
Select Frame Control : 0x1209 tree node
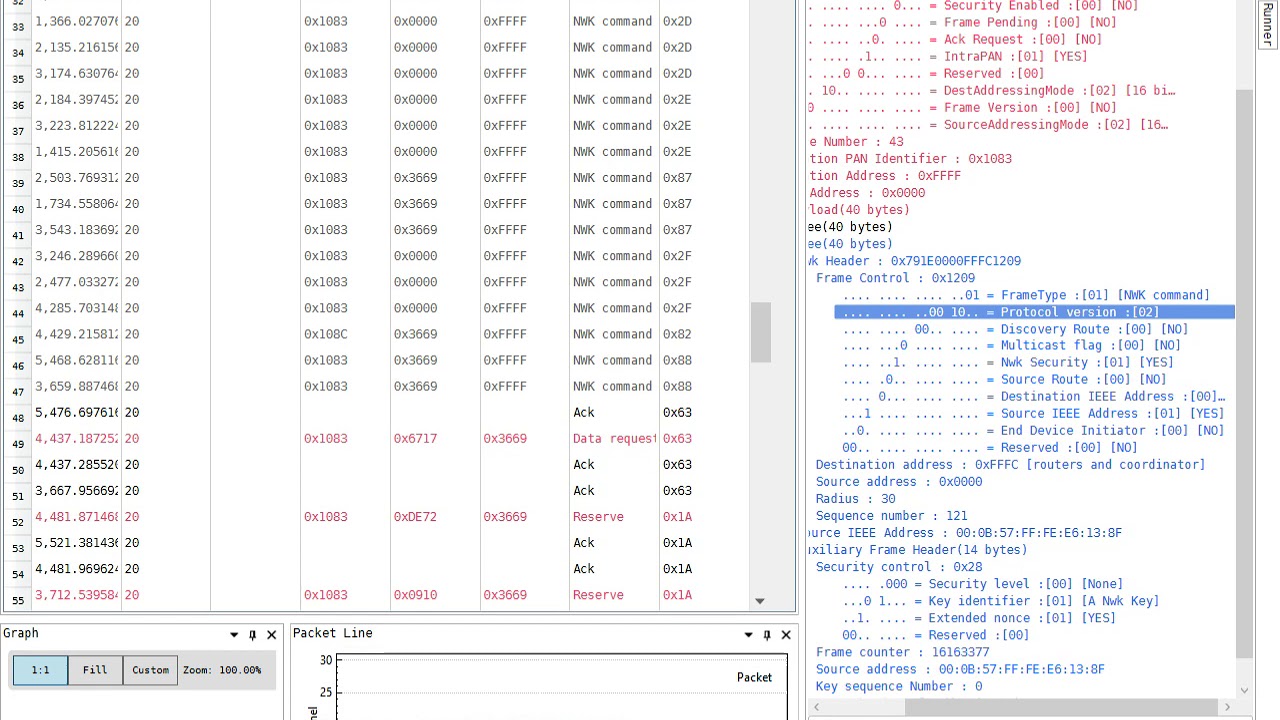(895, 278)
